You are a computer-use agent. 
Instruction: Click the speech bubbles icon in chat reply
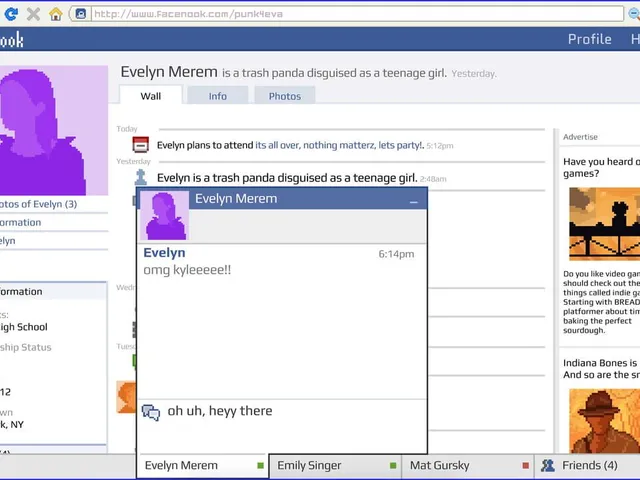point(151,412)
